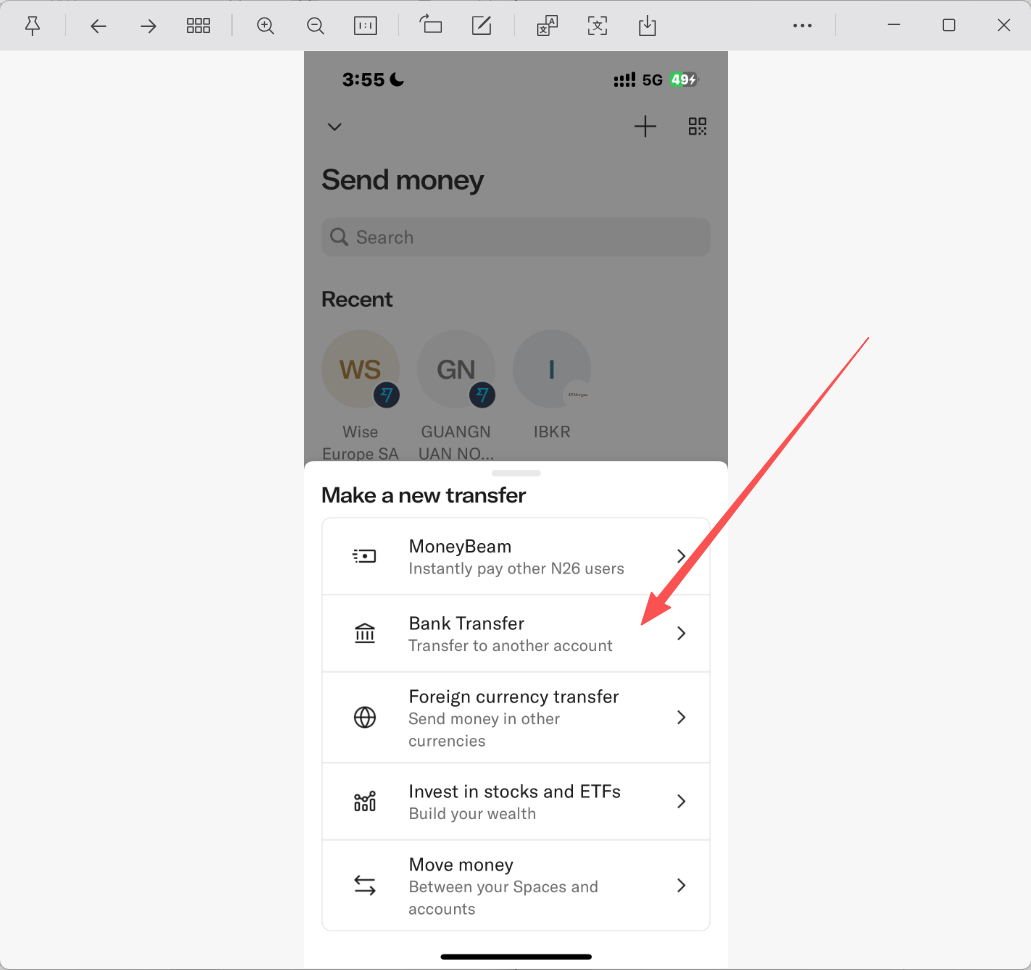Select MoneyBeam transfer option
The width and height of the screenshot is (1031, 970).
coord(516,556)
